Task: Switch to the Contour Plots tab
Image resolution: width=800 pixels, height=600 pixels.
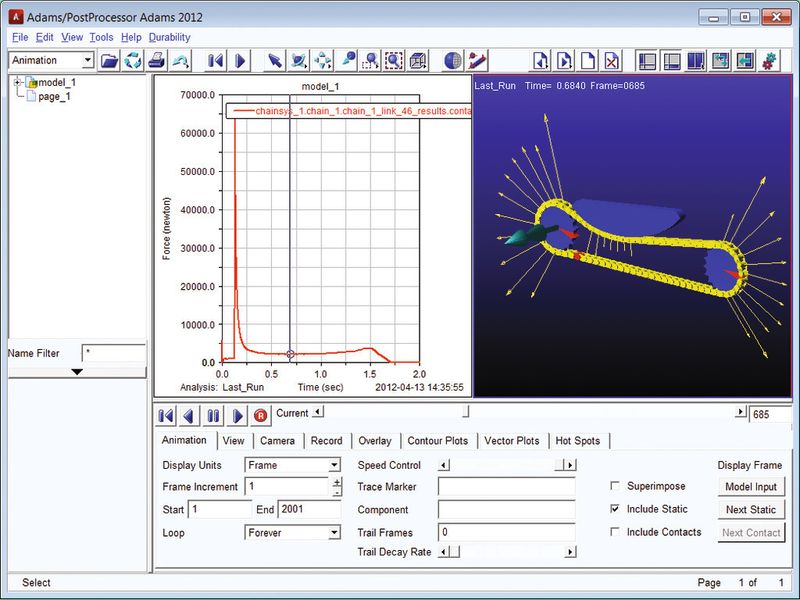Action: coord(437,440)
